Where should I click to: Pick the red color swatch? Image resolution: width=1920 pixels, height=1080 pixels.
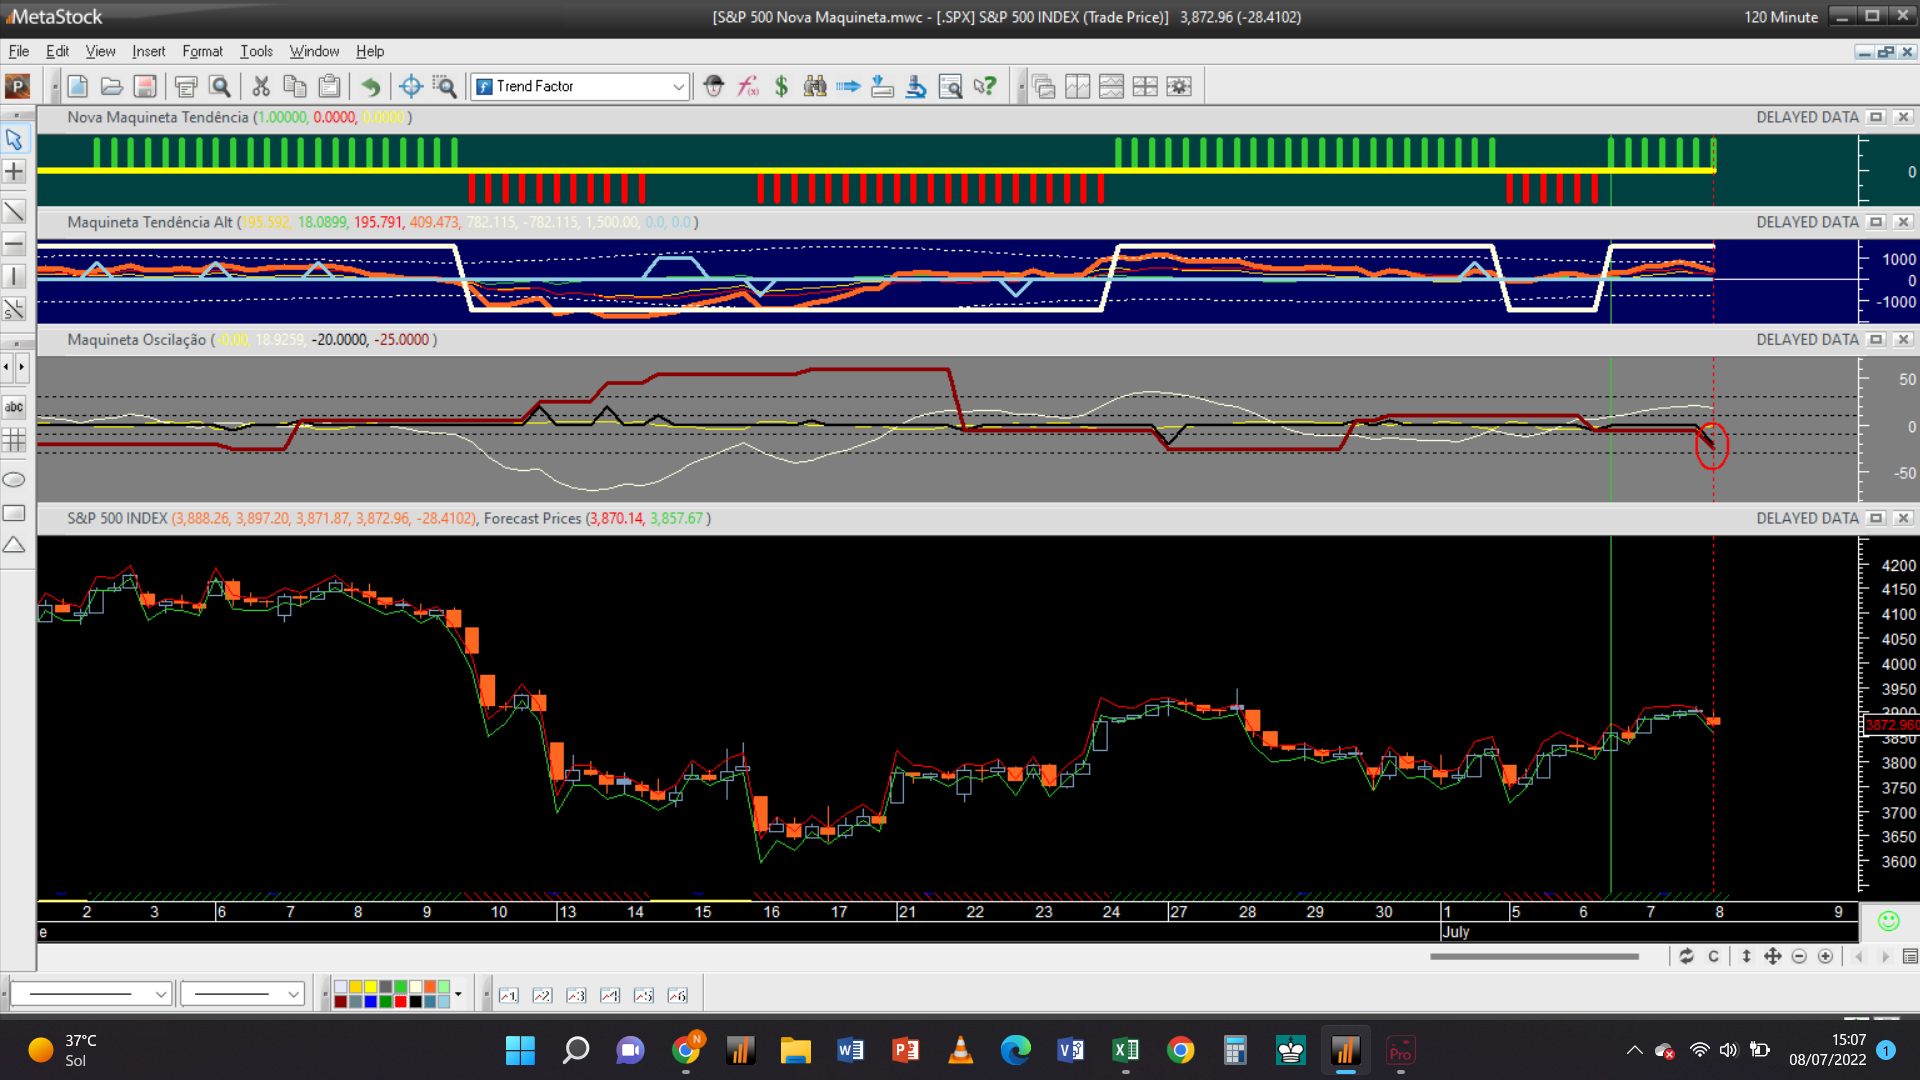[x=401, y=1001]
